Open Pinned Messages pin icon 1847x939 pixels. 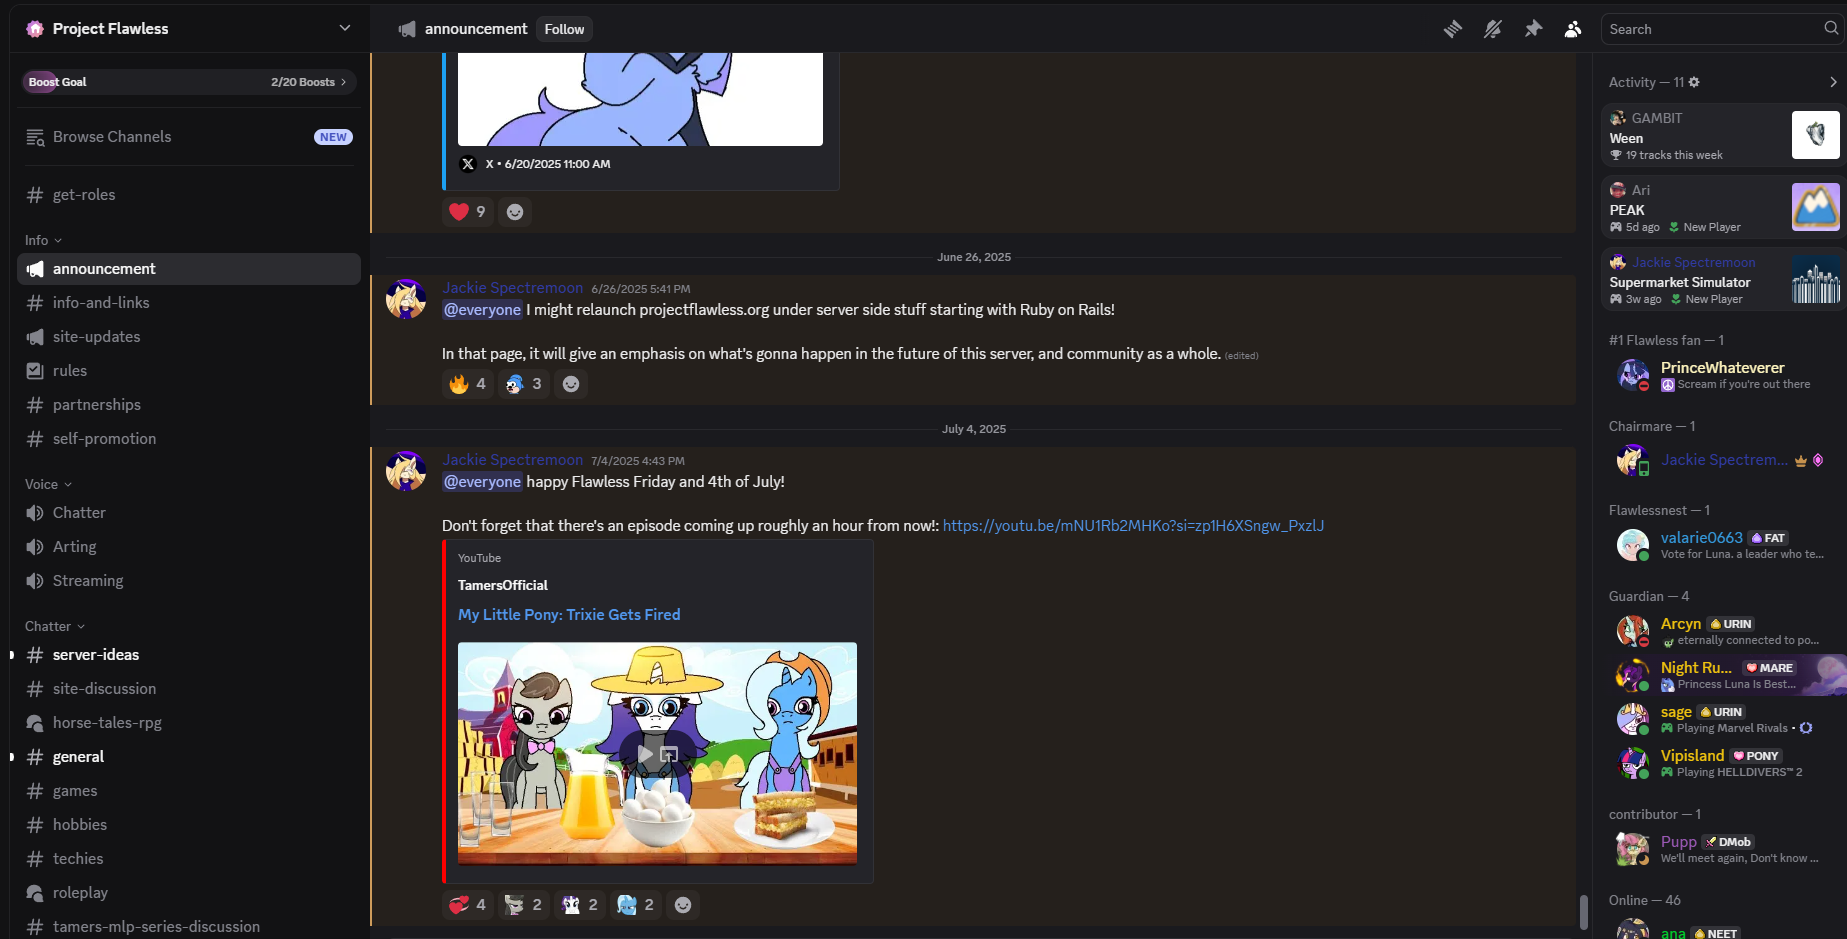[1533, 29]
